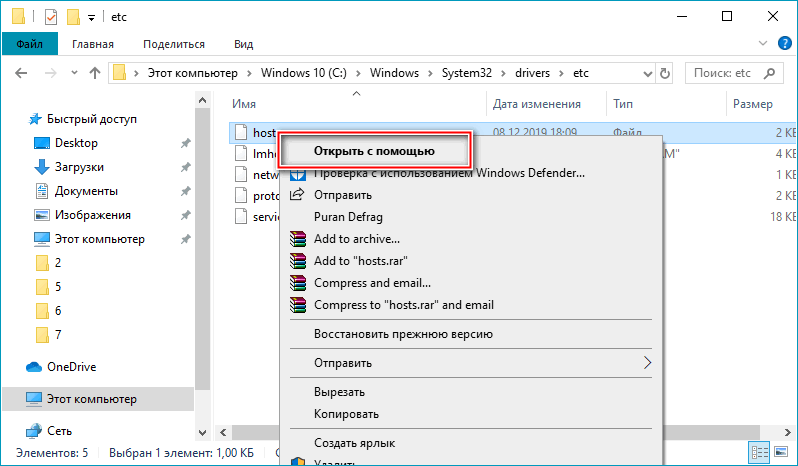Open Quick Access Toolbar customize dropdown
The height and width of the screenshot is (466, 798).
tap(91, 18)
